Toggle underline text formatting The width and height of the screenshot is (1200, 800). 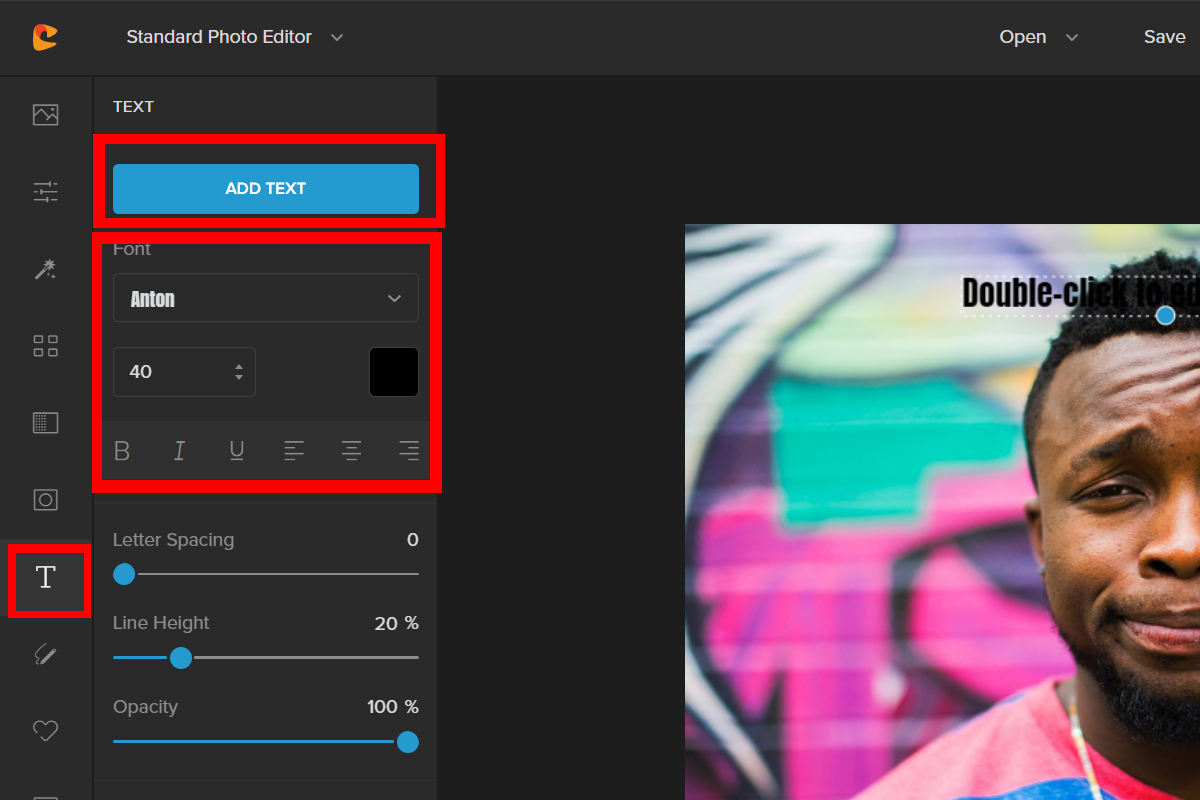[237, 451]
